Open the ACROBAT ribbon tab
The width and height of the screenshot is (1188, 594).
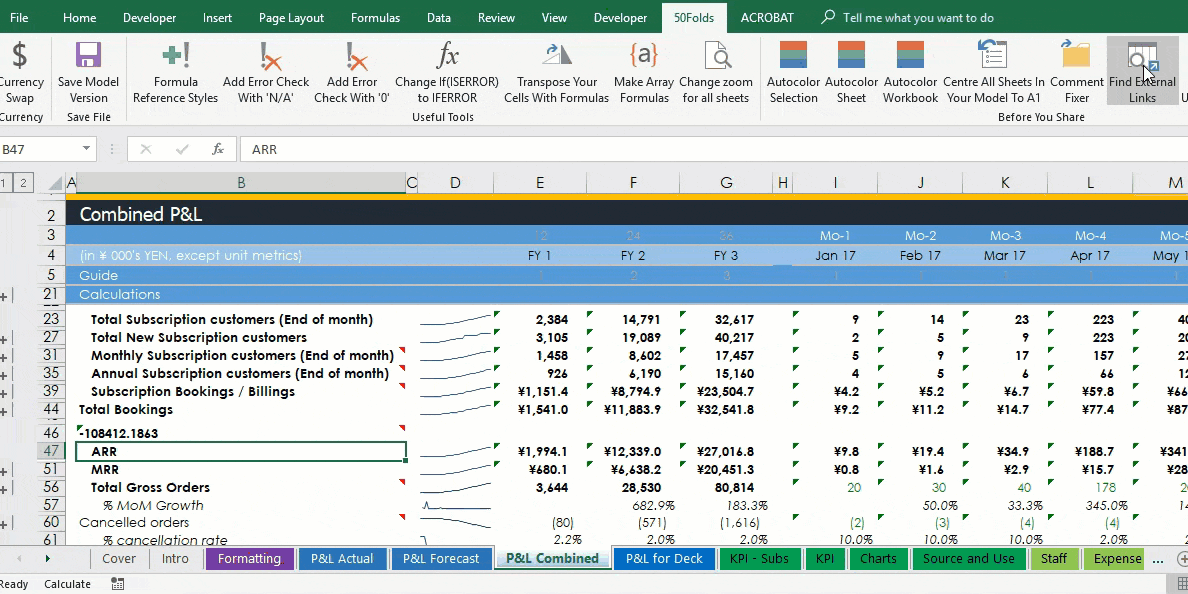coord(767,17)
